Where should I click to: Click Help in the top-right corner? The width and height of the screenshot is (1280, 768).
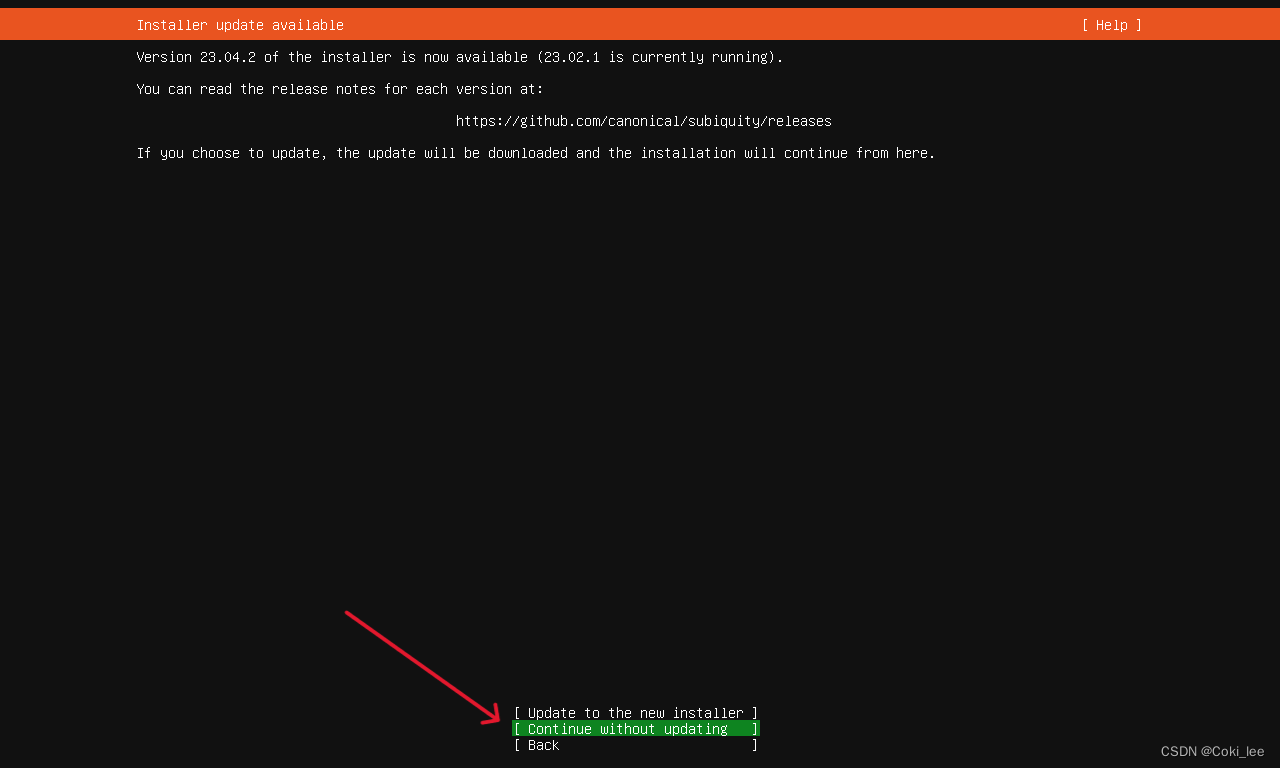tap(1110, 24)
